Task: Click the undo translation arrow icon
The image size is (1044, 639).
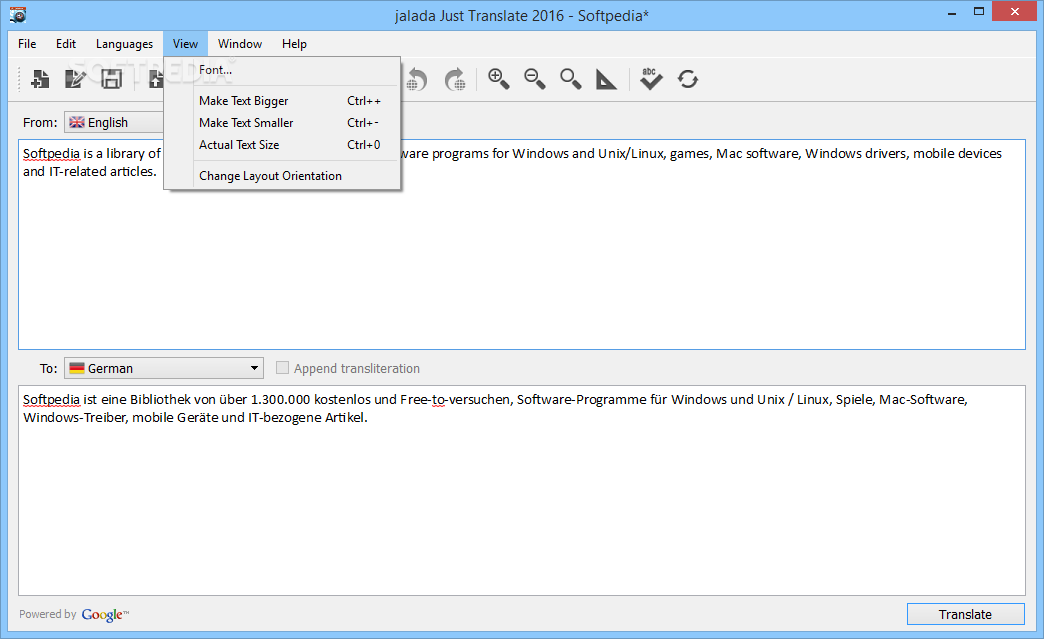Action: point(417,79)
